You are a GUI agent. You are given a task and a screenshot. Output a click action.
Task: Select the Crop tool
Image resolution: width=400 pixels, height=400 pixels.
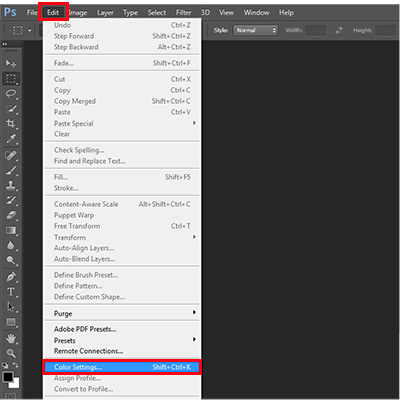[11, 124]
